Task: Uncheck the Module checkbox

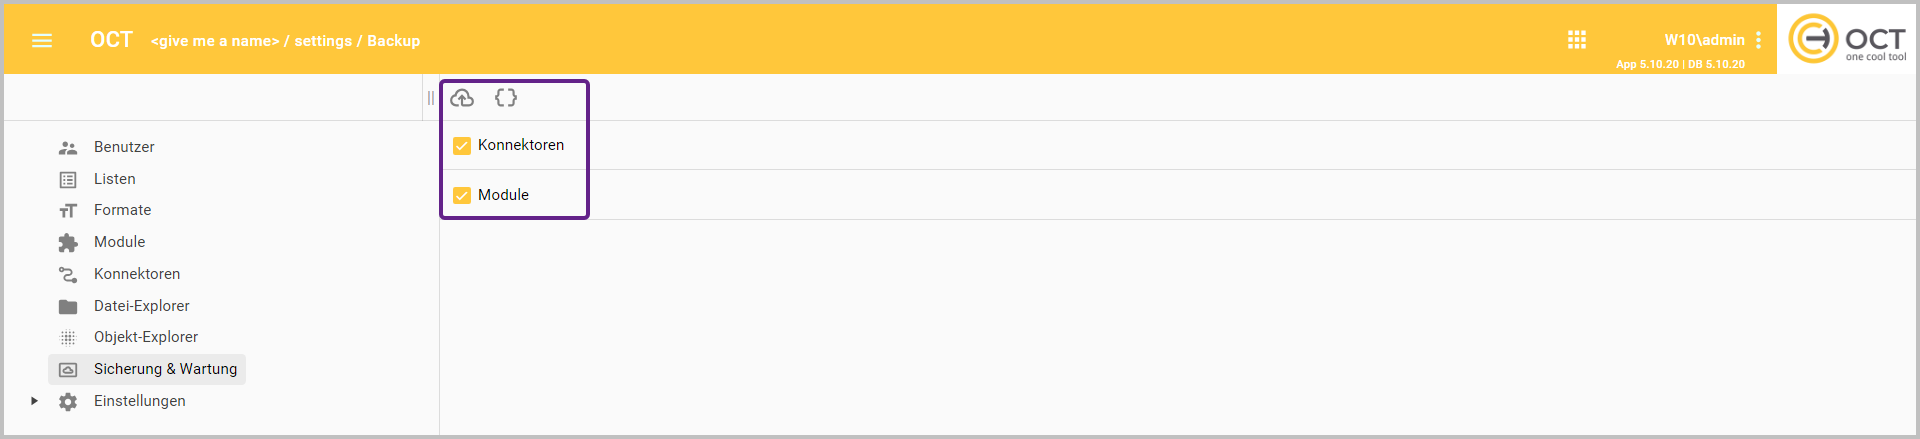Action: tap(462, 196)
